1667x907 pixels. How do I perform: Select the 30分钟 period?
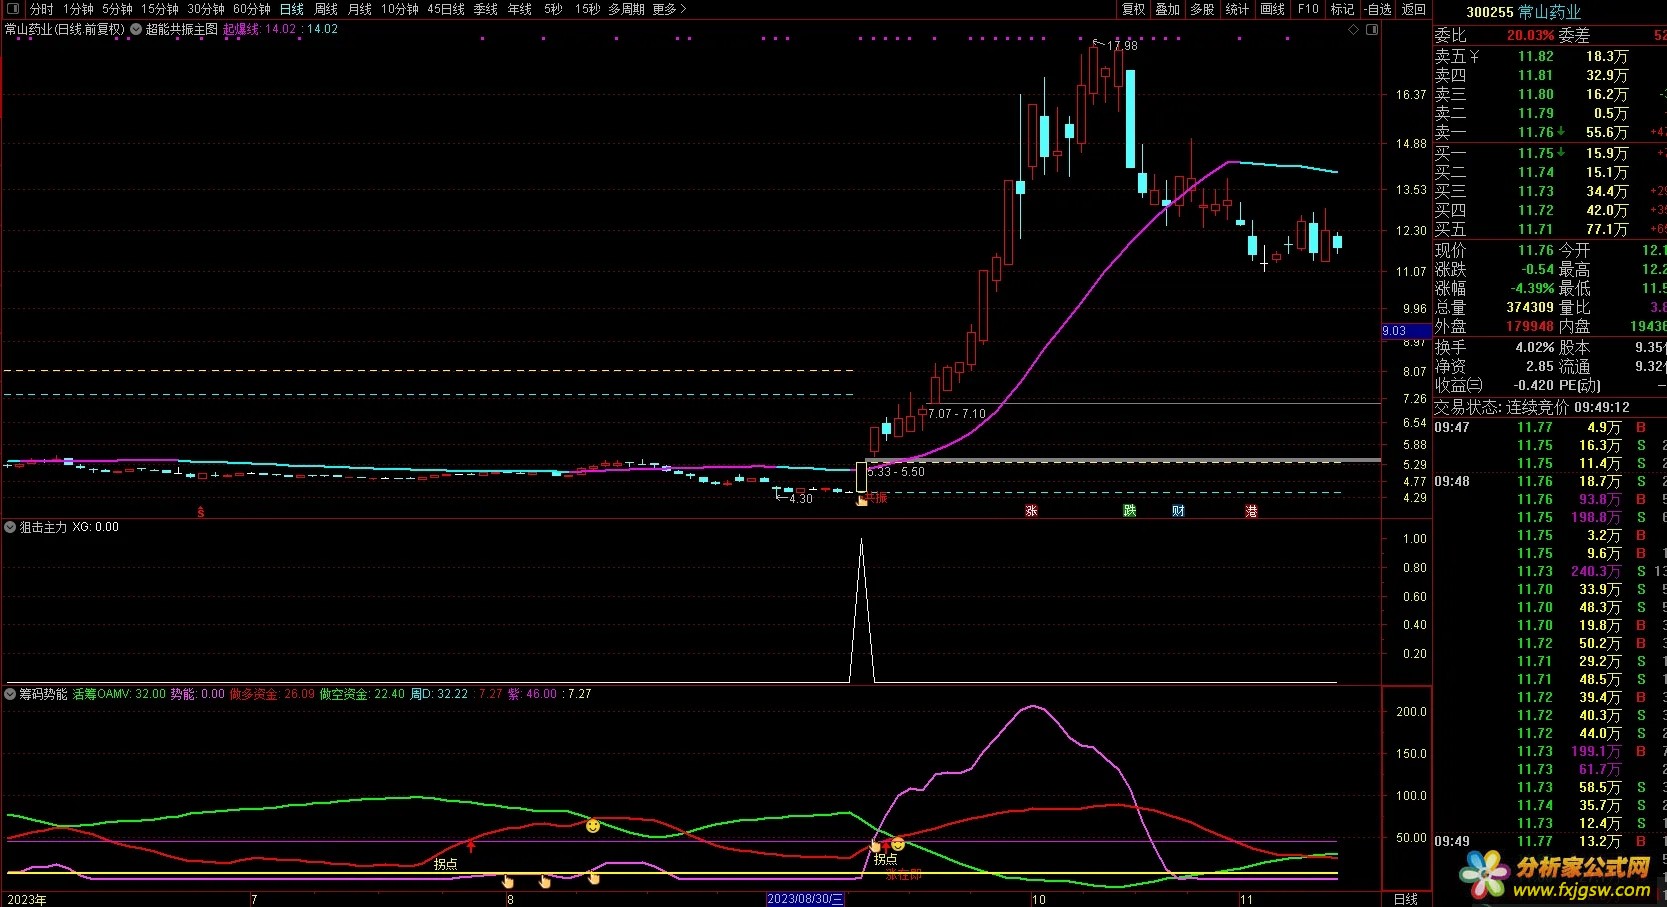pyautogui.click(x=206, y=9)
